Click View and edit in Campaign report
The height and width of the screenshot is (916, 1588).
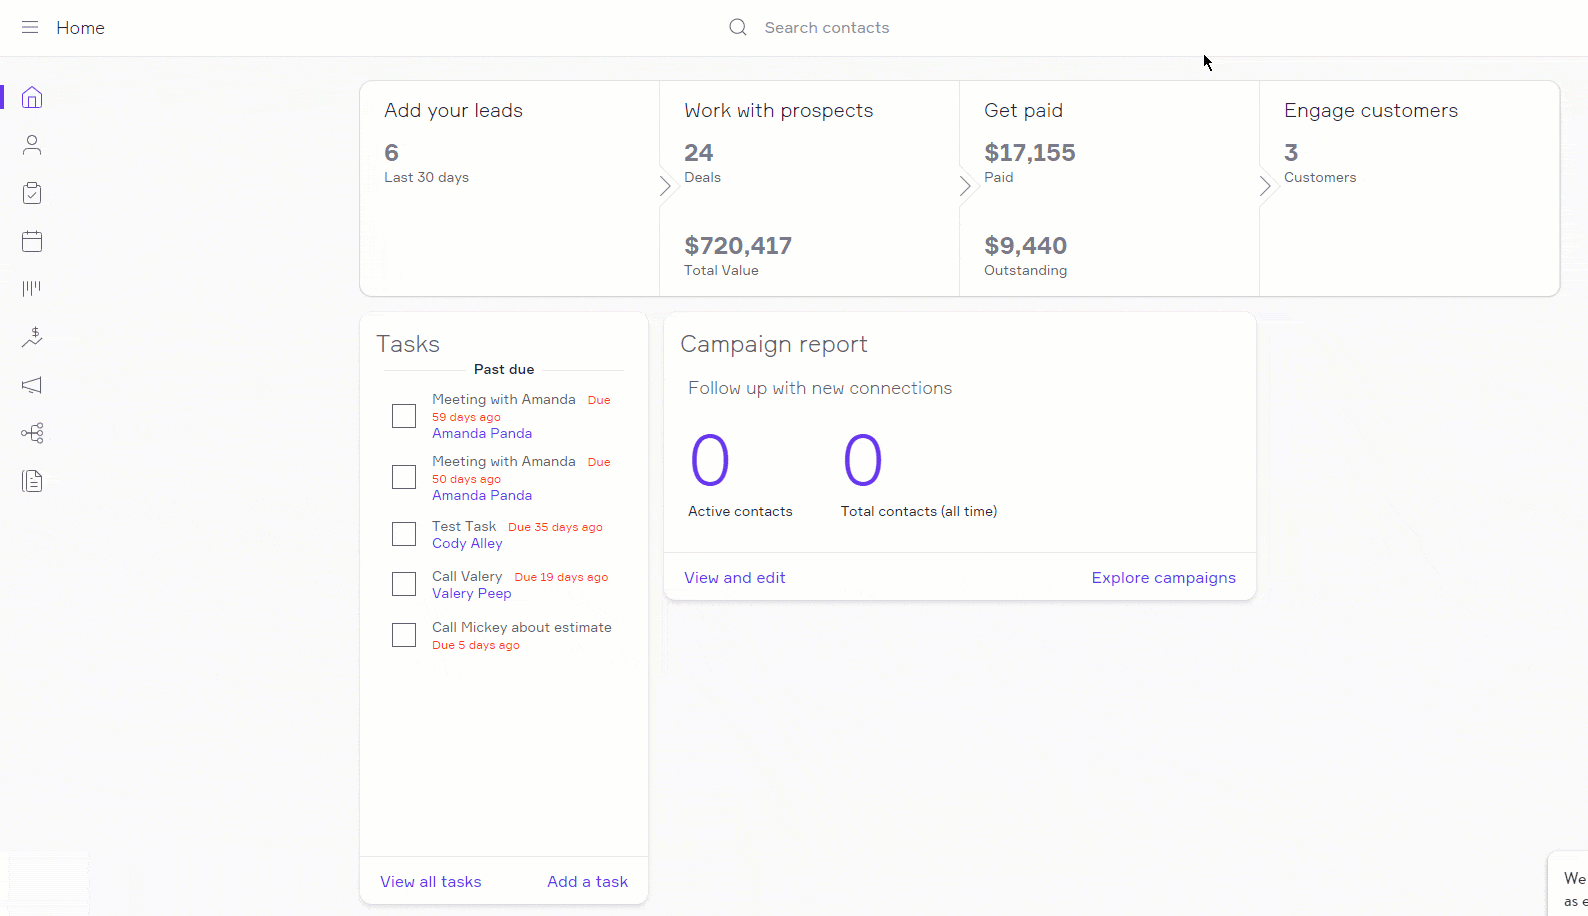coord(734,578)
